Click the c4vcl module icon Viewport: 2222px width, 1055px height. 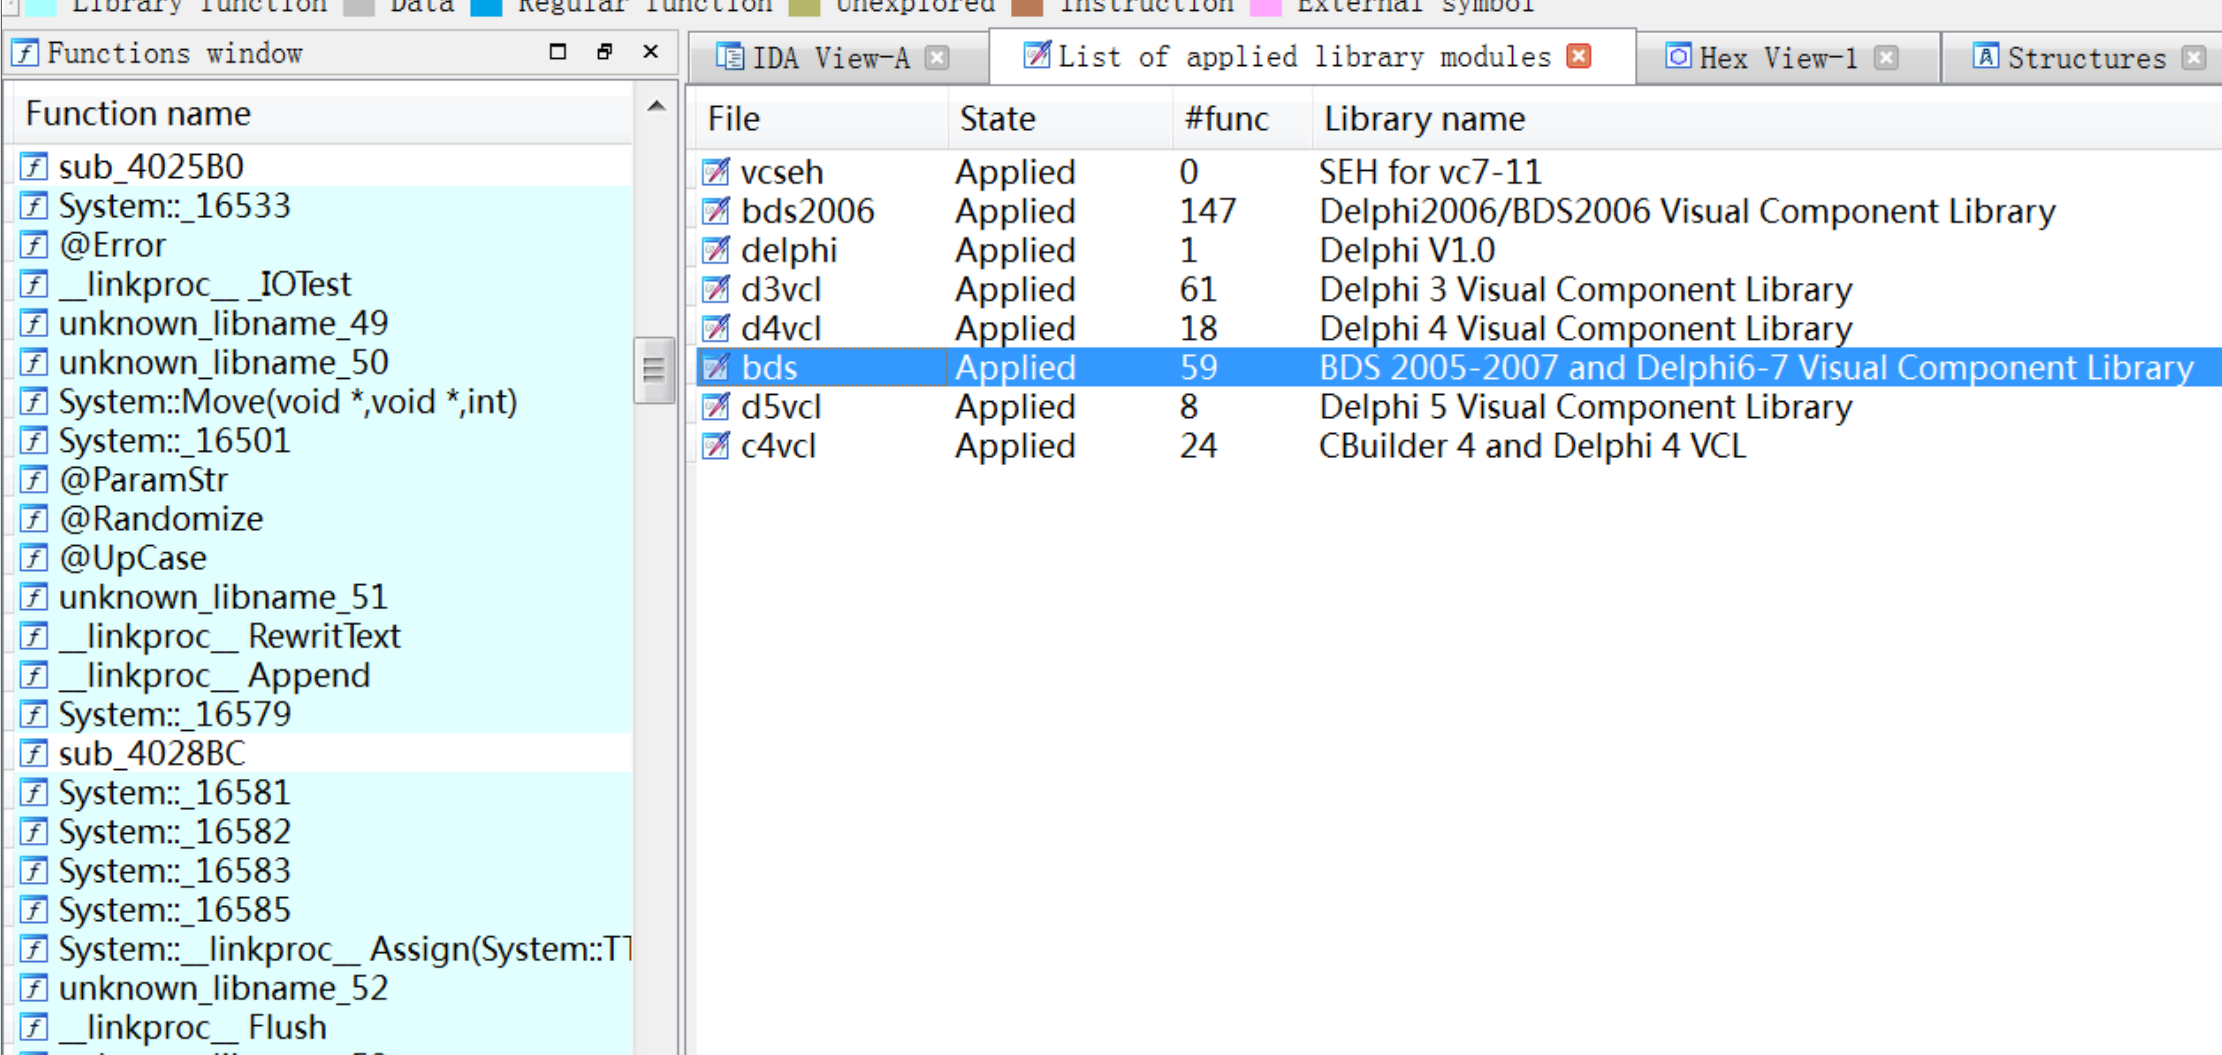point(715,445)
